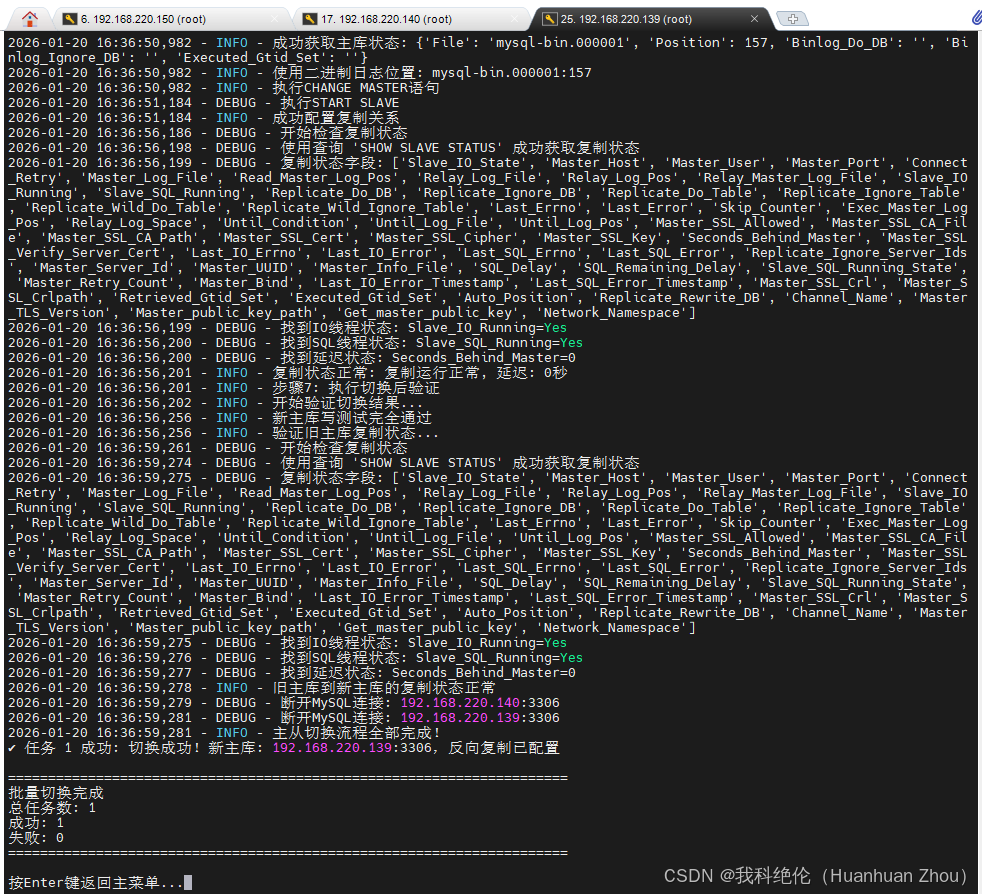Viewport: 982px width, 894px height.
Task: Click the disconnect address 192.168.220.140:3306
Action: point(480,703)
